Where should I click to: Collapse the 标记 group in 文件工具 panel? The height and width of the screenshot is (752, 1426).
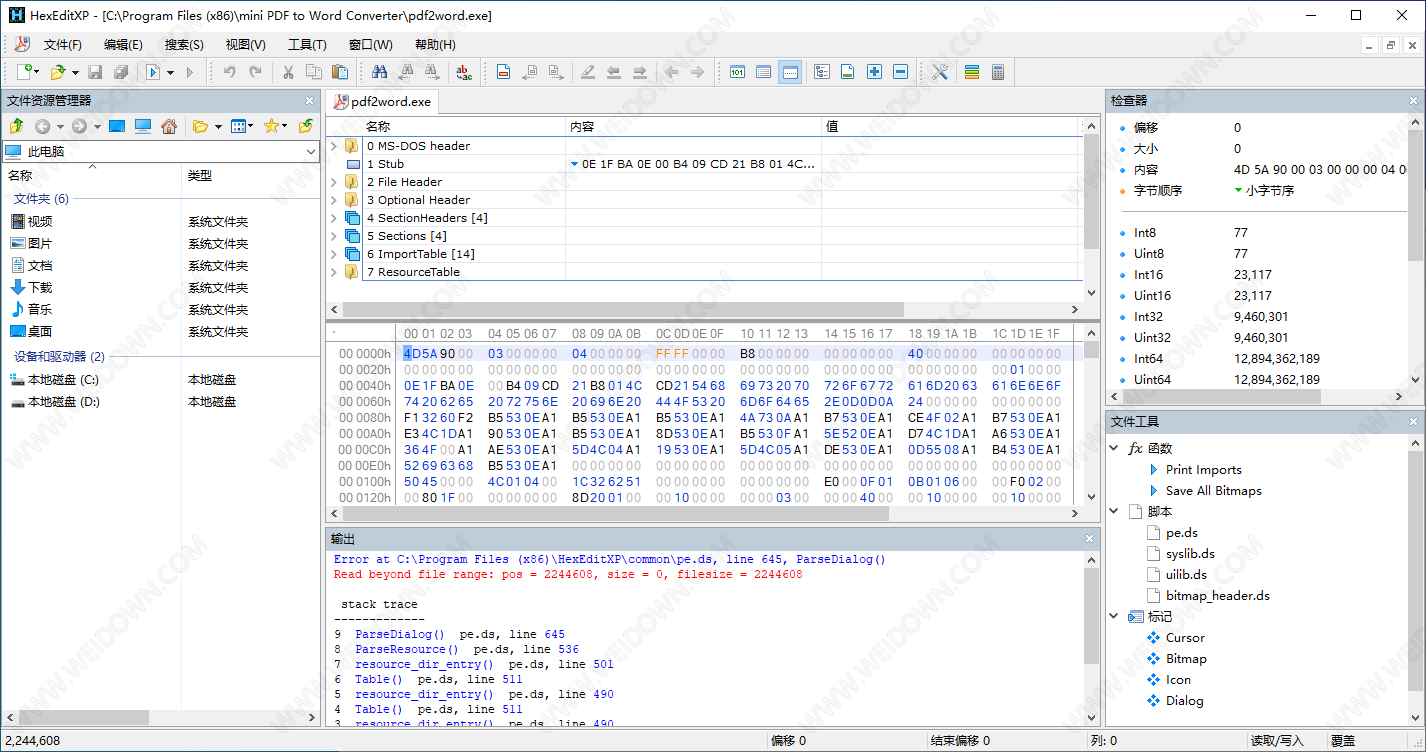point(1115,616)
